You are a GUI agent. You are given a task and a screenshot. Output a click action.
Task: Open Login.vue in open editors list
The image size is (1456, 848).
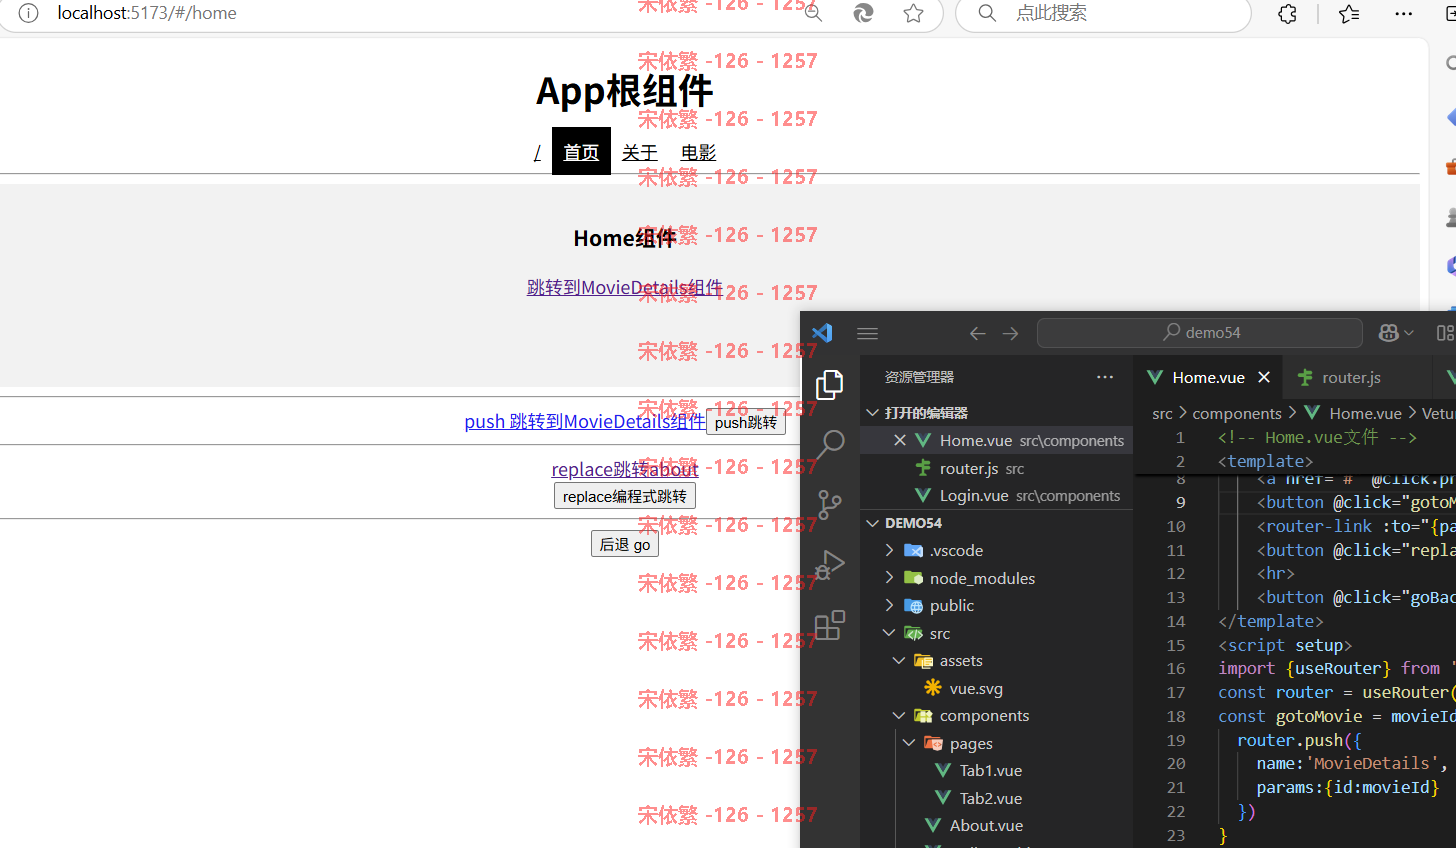(x=996, y=495)
